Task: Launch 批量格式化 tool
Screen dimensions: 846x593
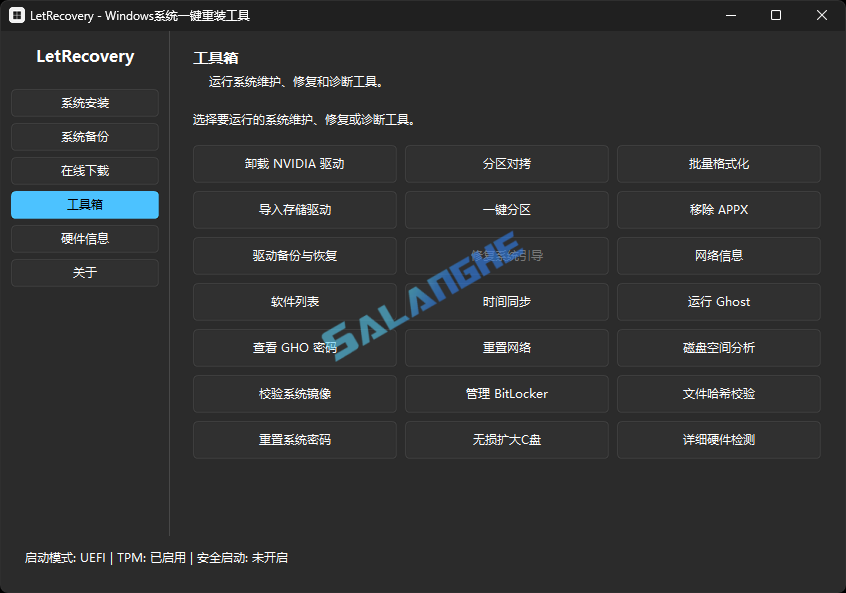Action: (719, 164)
